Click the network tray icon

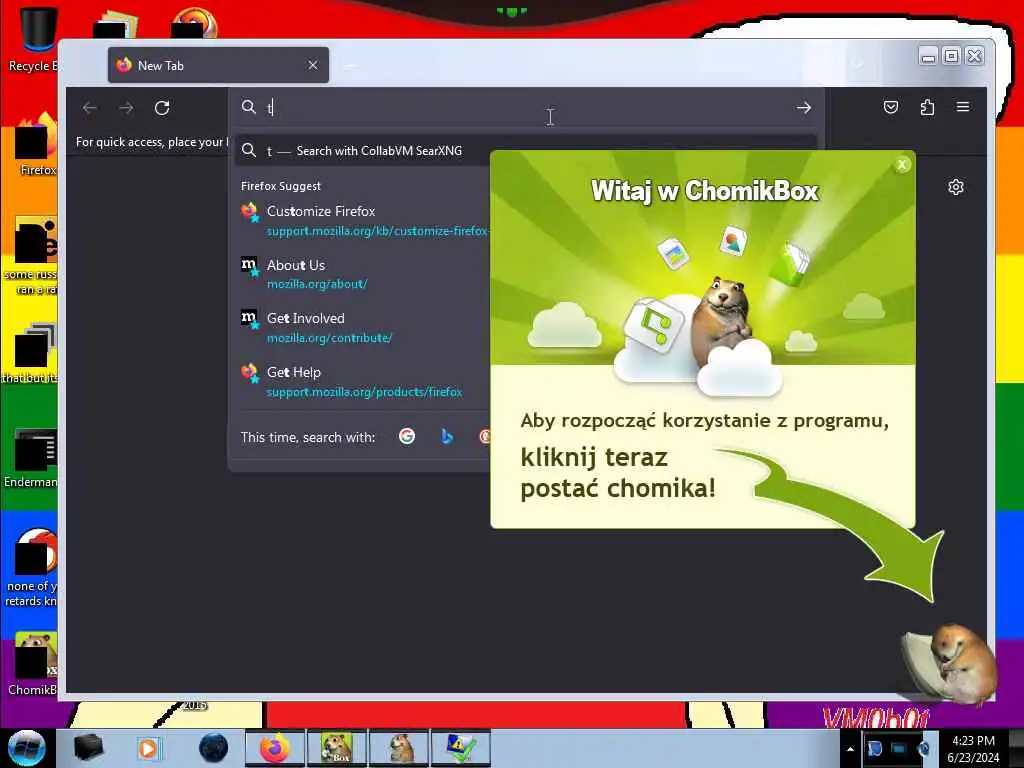point(899,748)
